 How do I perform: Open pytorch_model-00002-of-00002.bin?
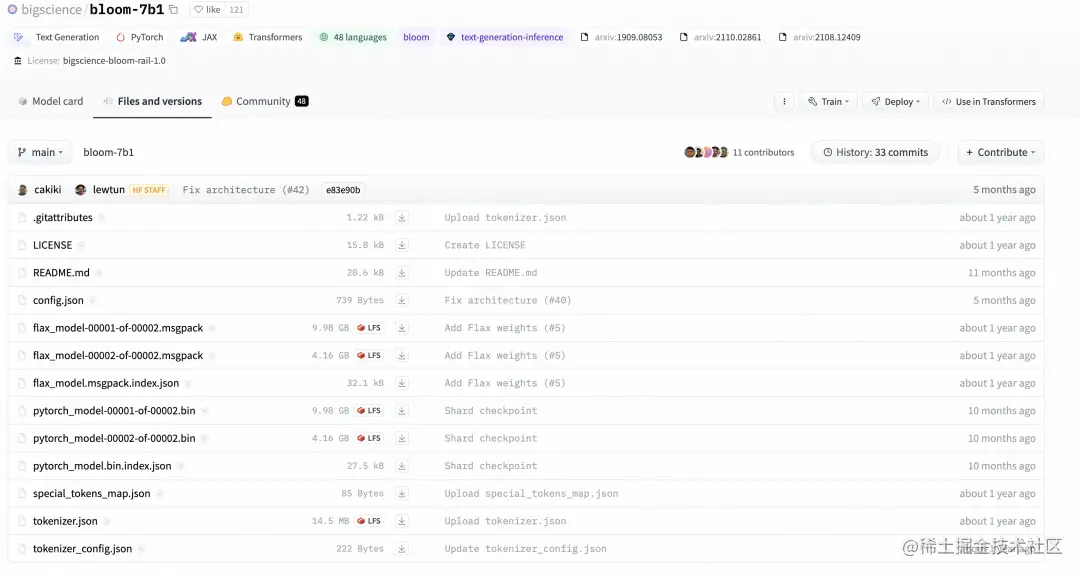pyautogui.click(x=114, y=438)
